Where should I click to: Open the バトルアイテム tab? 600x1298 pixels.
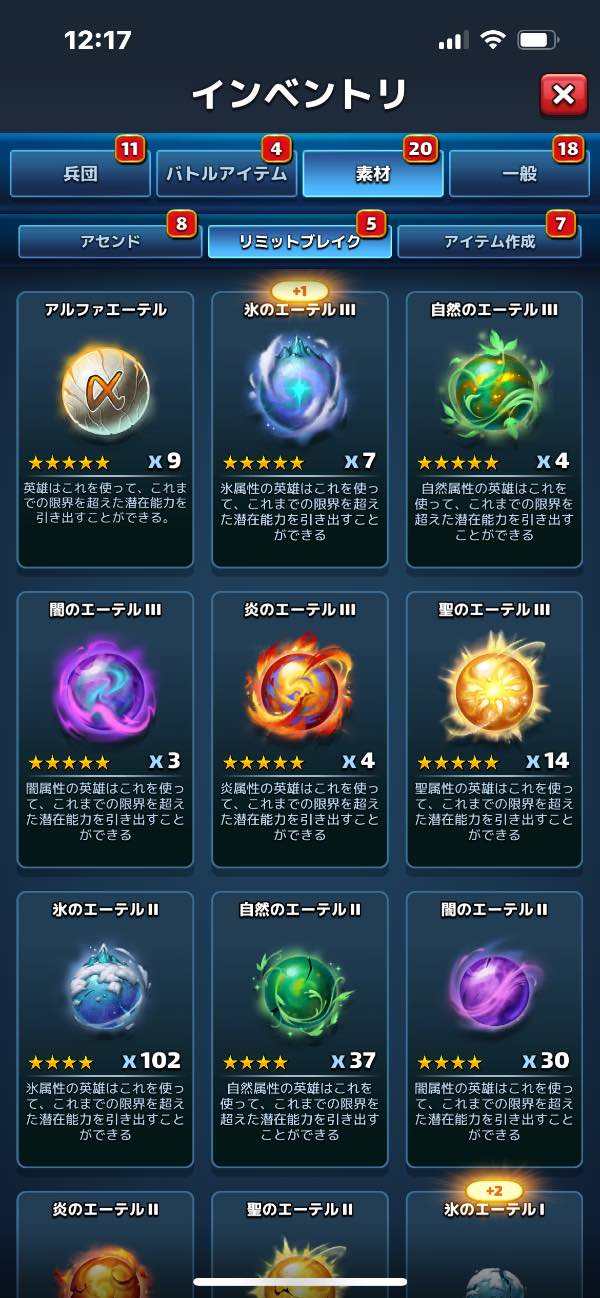pos(226,174)
